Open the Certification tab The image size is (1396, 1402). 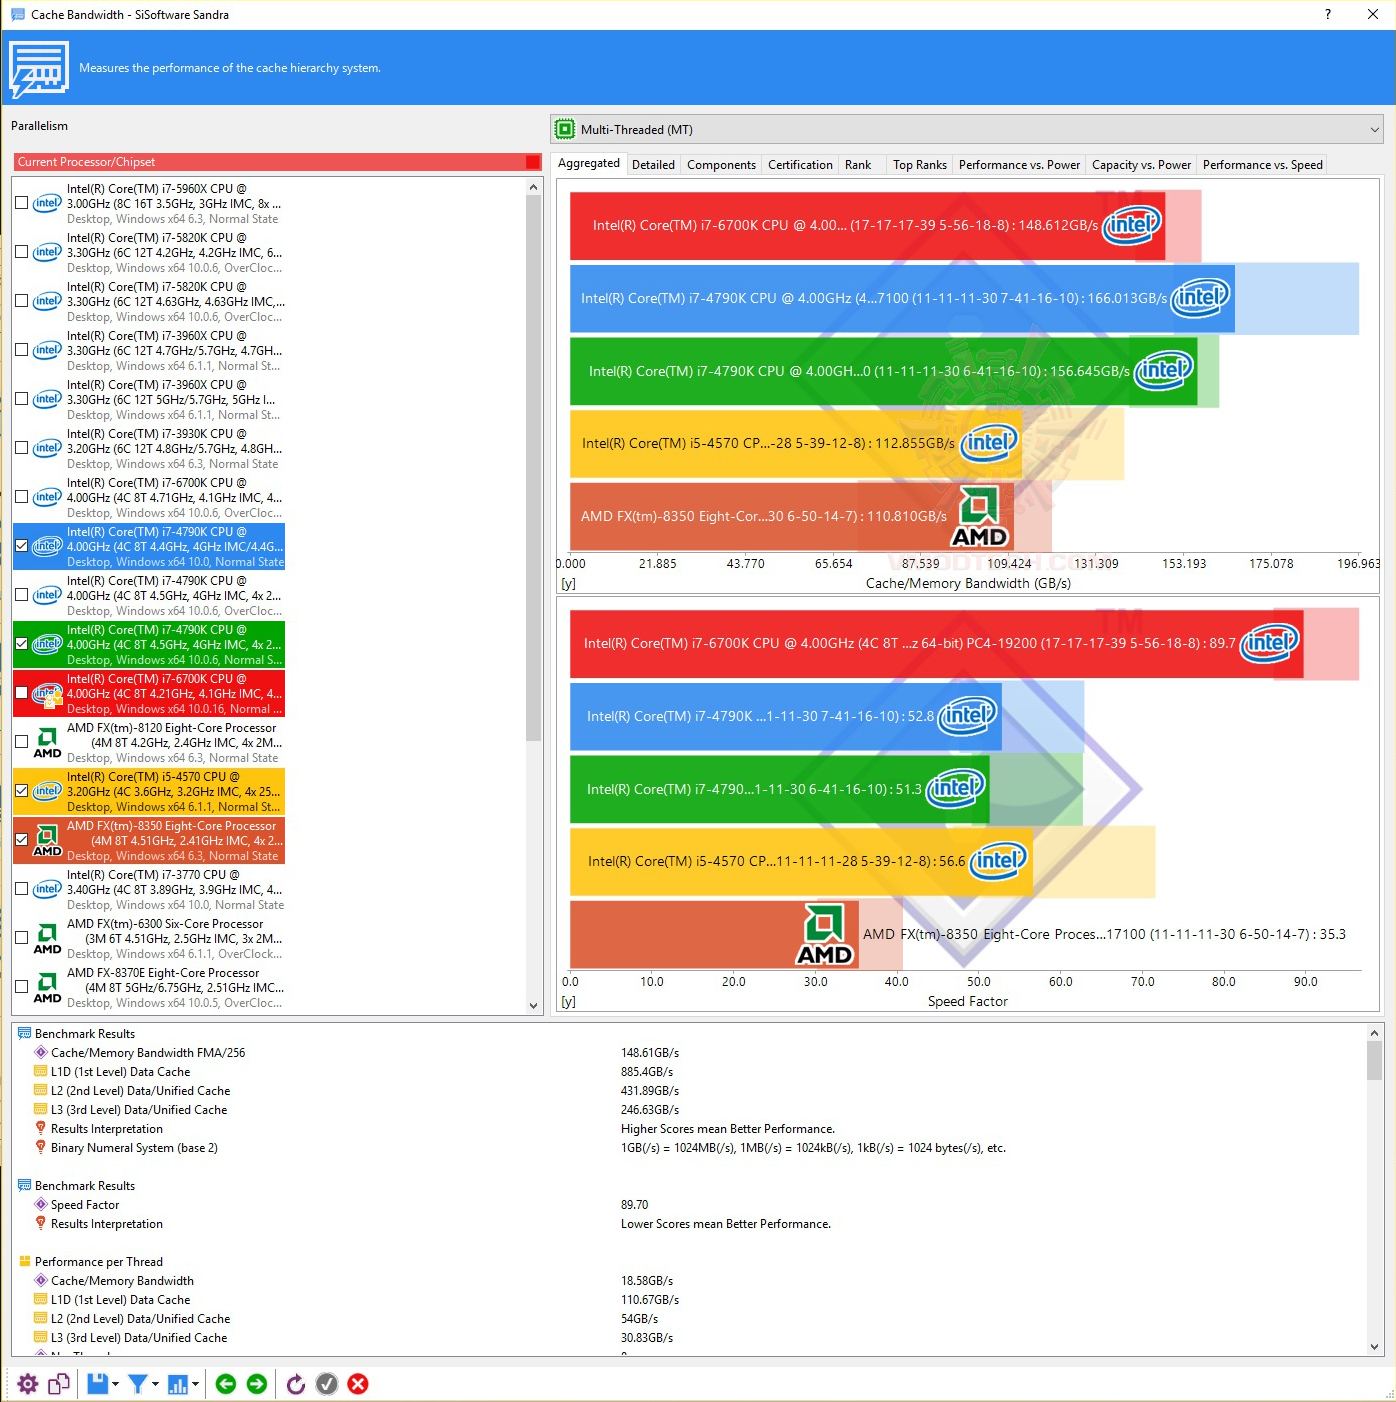pyautogui.click(x=800, y=165)
